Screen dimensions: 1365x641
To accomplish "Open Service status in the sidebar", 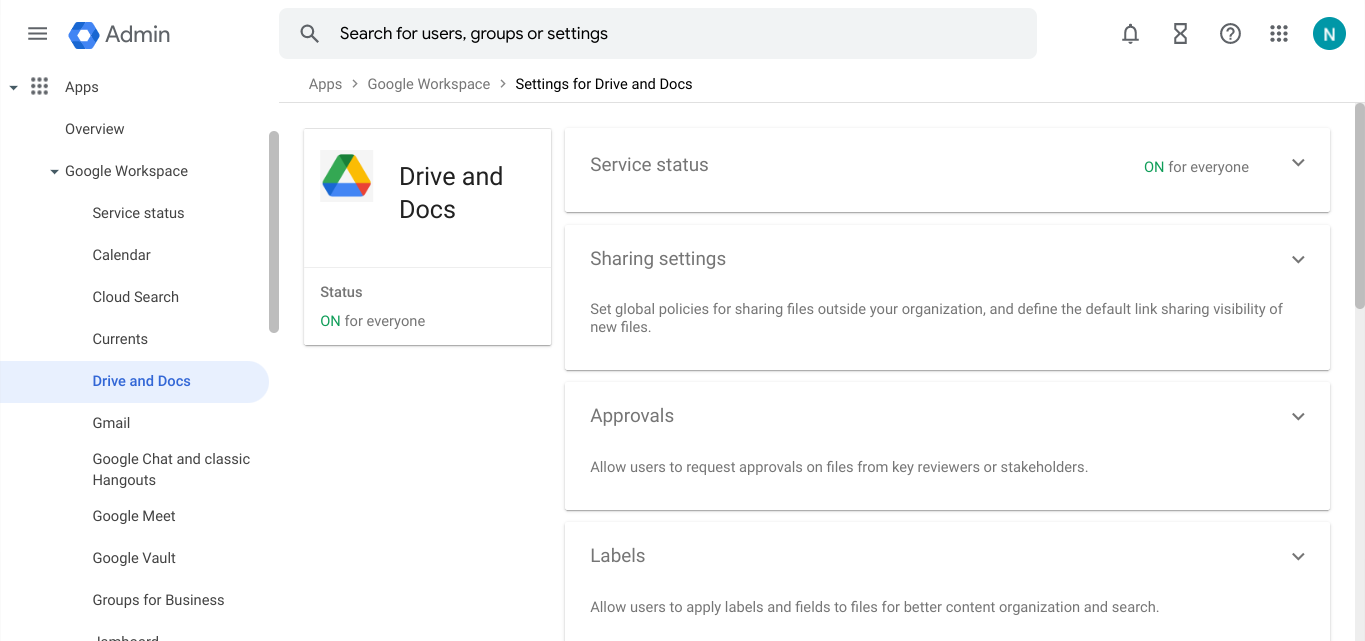I will tap(138, 213).
